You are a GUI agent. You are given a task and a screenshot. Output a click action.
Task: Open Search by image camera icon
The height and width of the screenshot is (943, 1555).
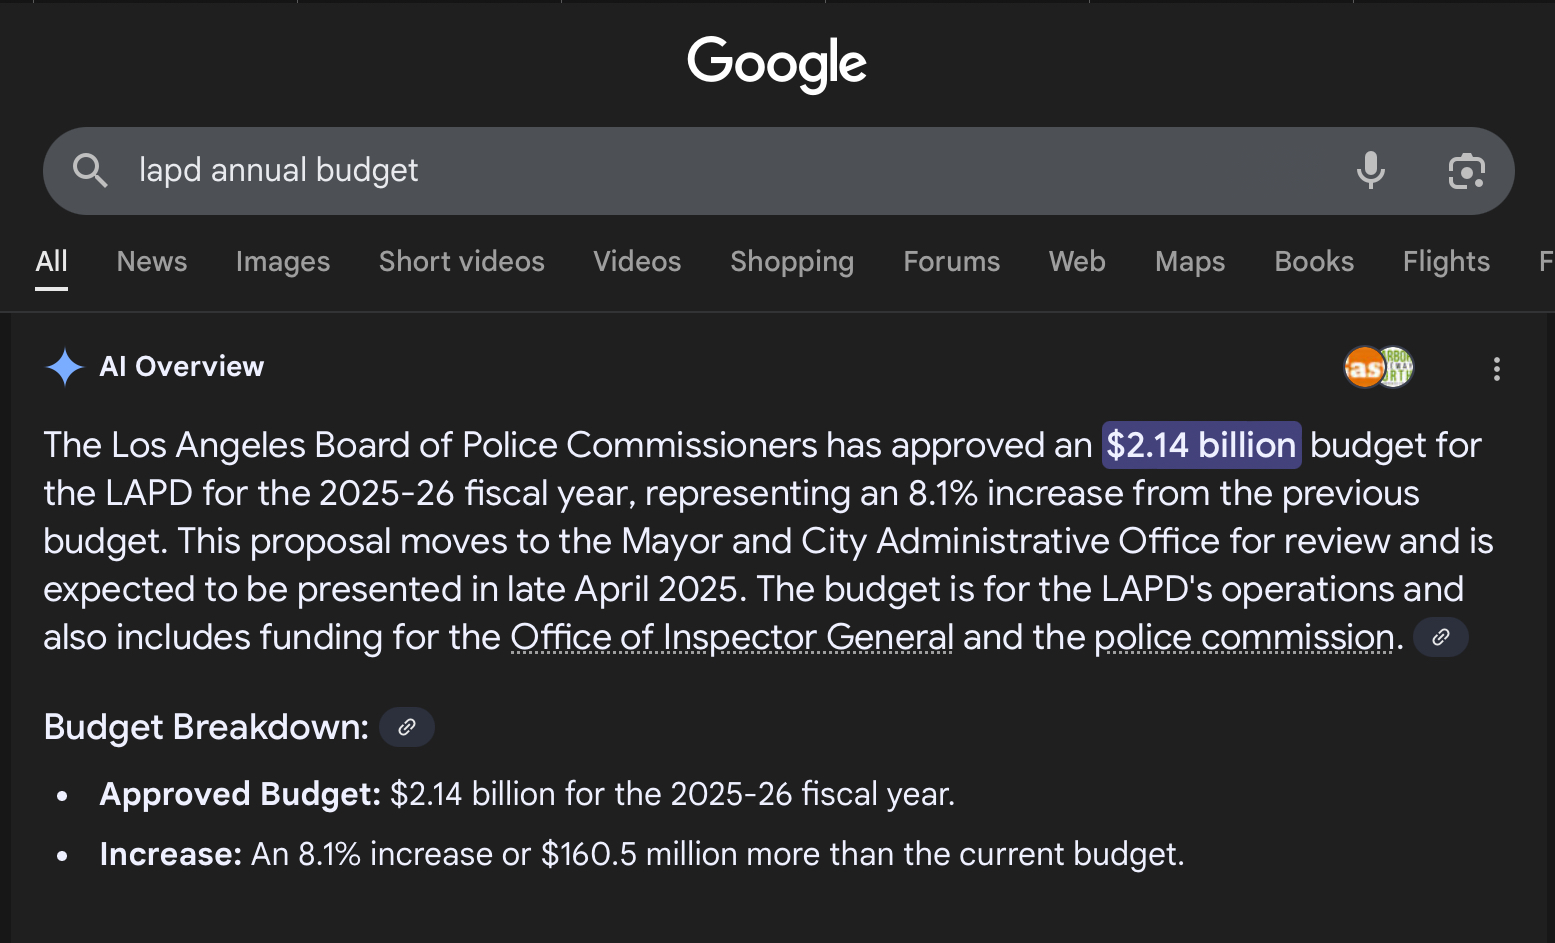point(1466,171)
